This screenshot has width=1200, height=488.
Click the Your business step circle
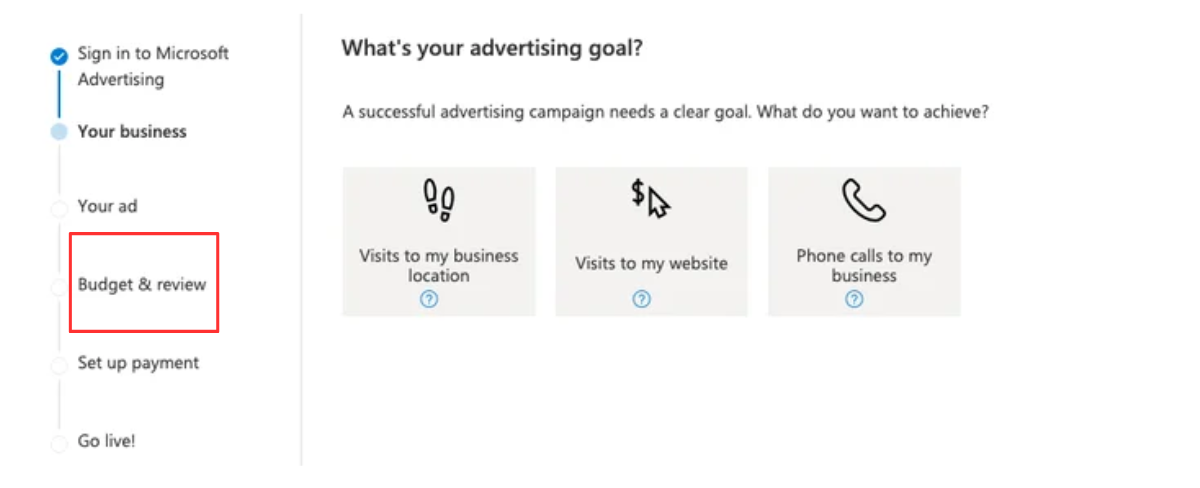[x=59, y=132]
